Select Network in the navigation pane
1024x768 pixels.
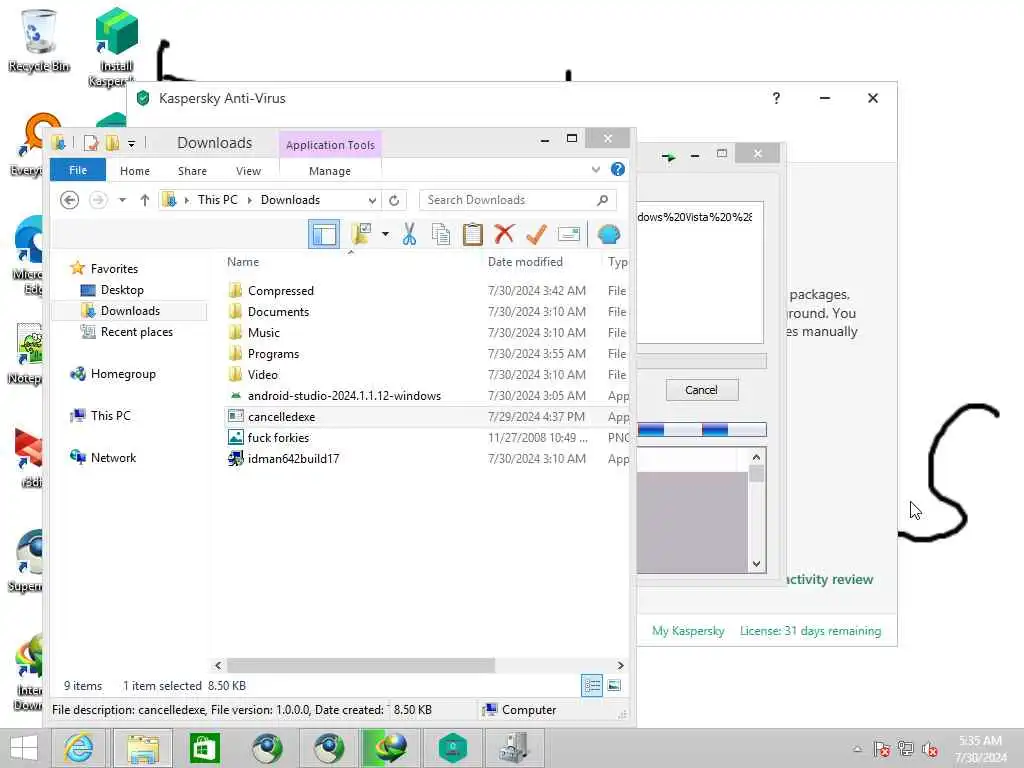[x=113, y=458]
